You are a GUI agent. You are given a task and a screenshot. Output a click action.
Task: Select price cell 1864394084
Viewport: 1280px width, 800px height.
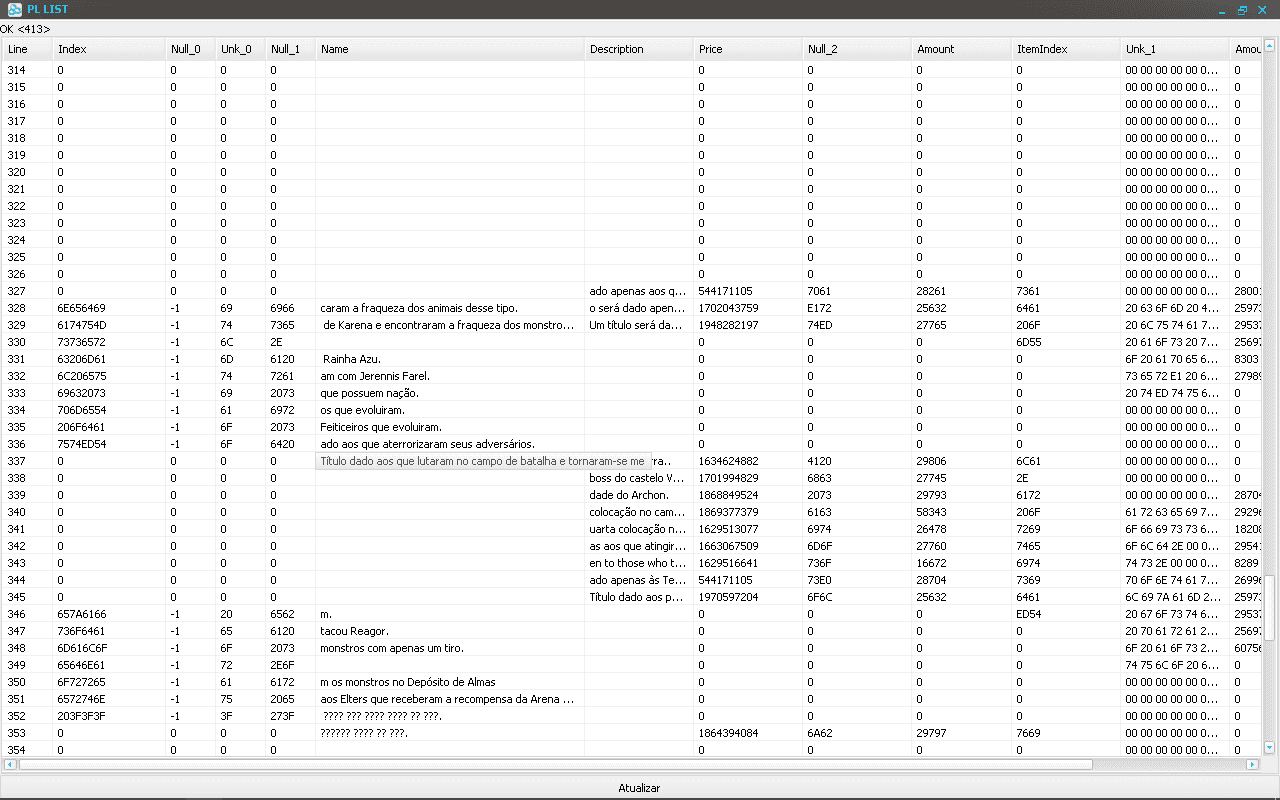748,733
